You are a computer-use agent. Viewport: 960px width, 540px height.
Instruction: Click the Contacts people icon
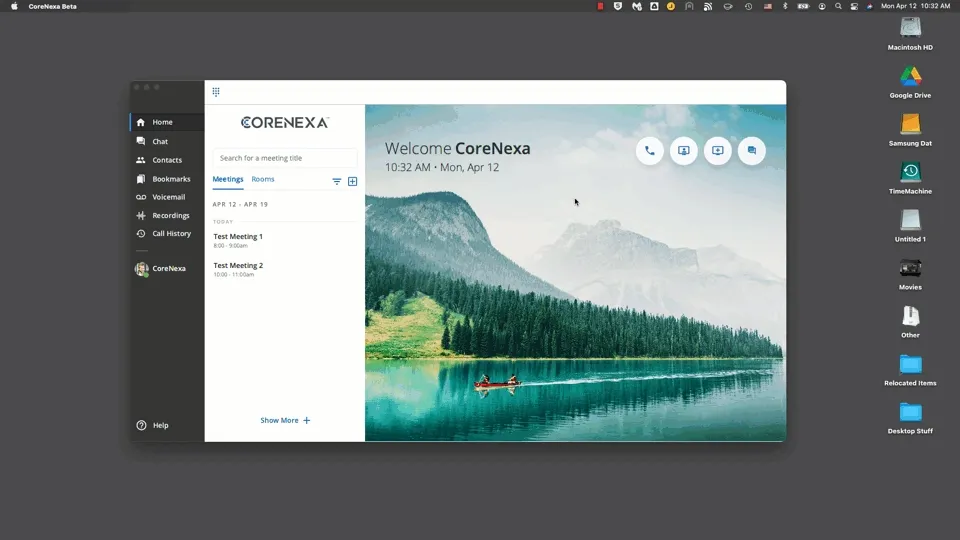pyautogui.click(x=141, y=160)
